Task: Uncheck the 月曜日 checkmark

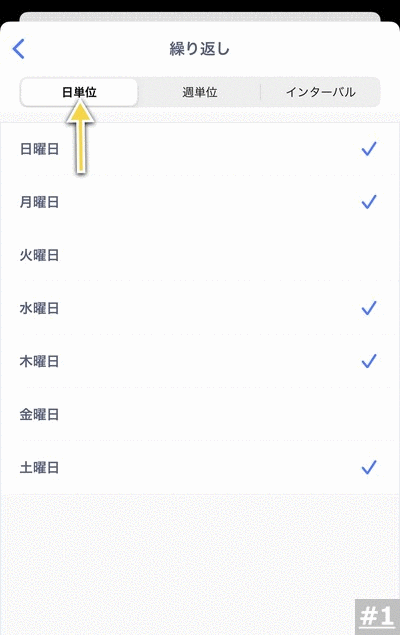Action: tap(369, 202)
